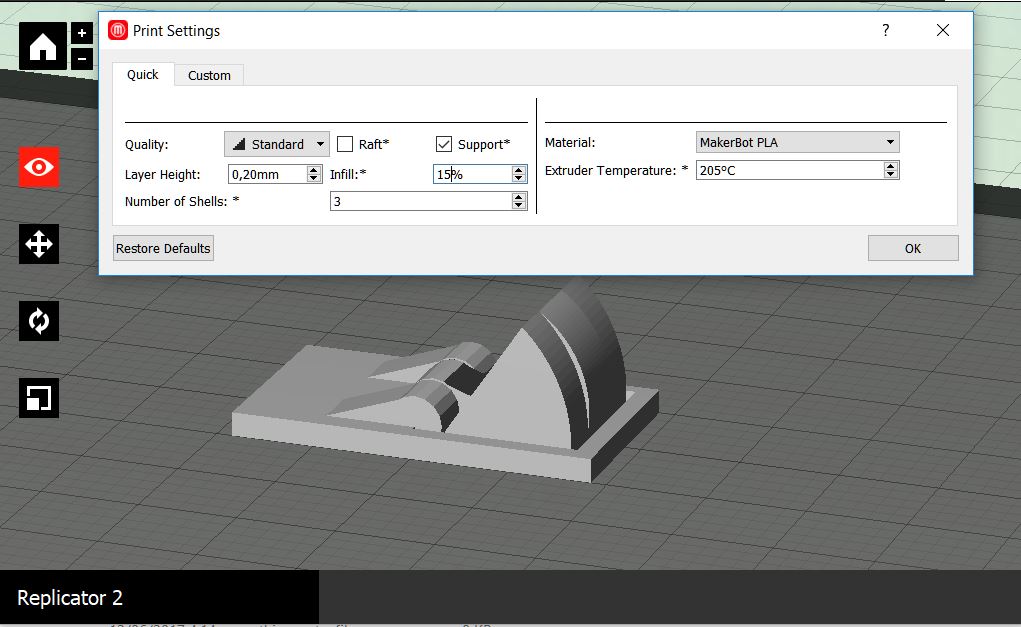1021x627 pixels.
Task: Click the Extruder Temperature: * label
Action: click(617, 170)
